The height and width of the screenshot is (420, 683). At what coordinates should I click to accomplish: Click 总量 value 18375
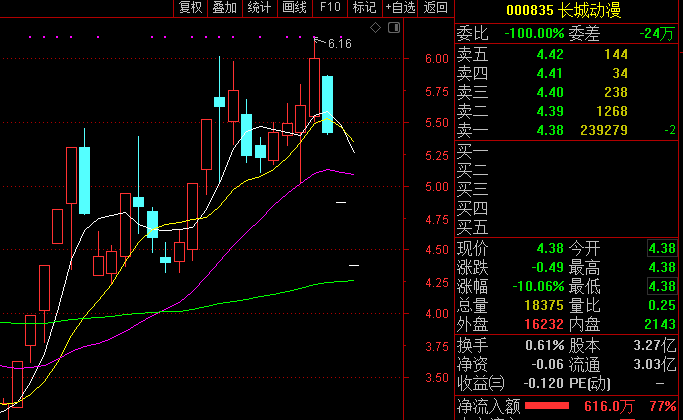(544, 305)
